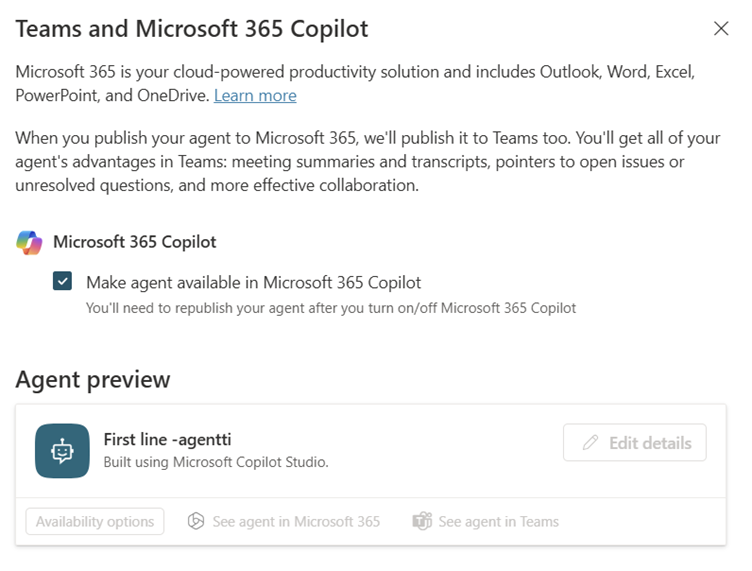Screen dimensions: 752x571
Task: Click the First line -agentti robot avatar
Action: 62,451
